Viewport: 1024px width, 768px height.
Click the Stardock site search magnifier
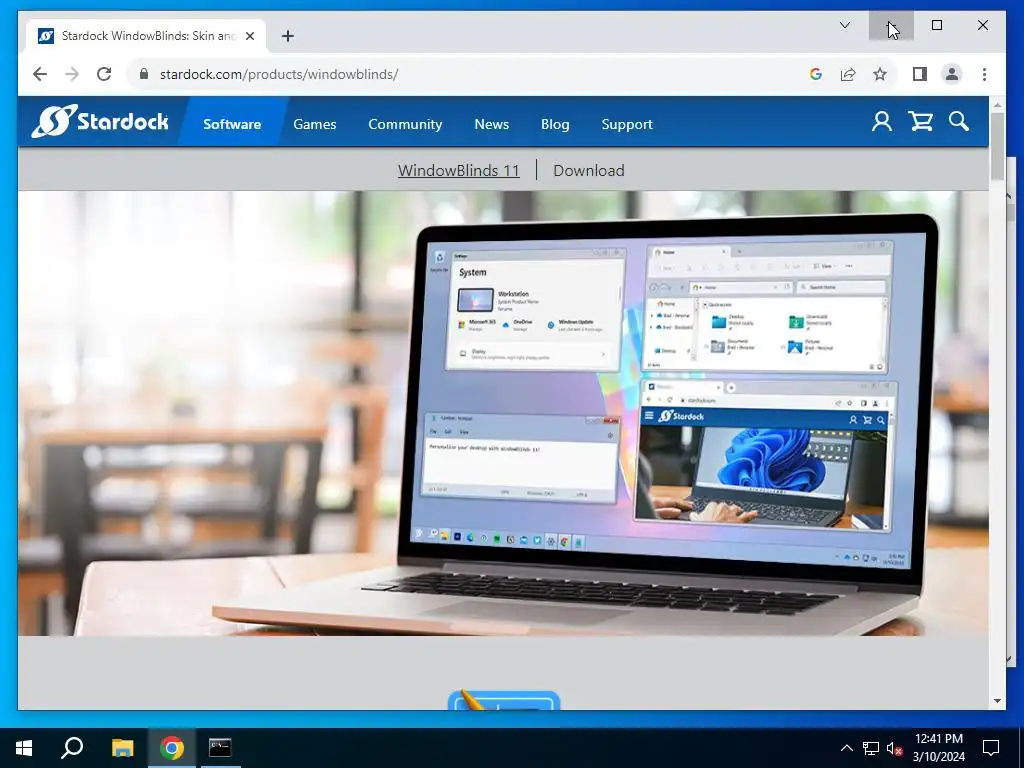(x=959, y=121)
